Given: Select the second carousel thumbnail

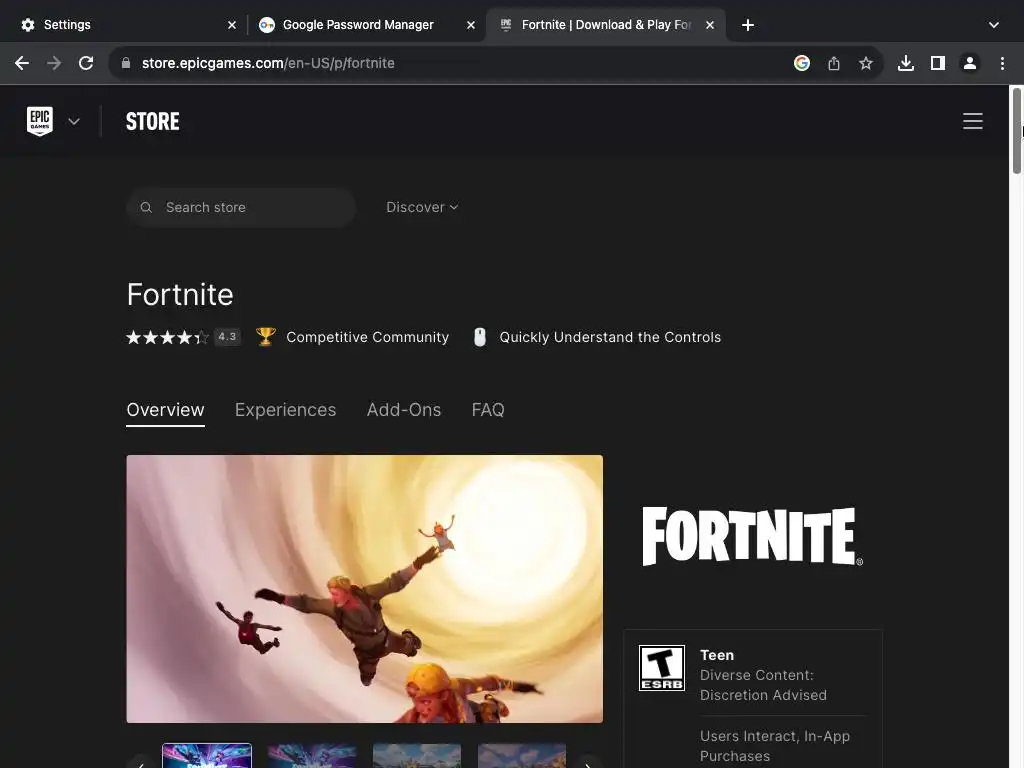Looking at the screenshot, I should tap(312, 756).
